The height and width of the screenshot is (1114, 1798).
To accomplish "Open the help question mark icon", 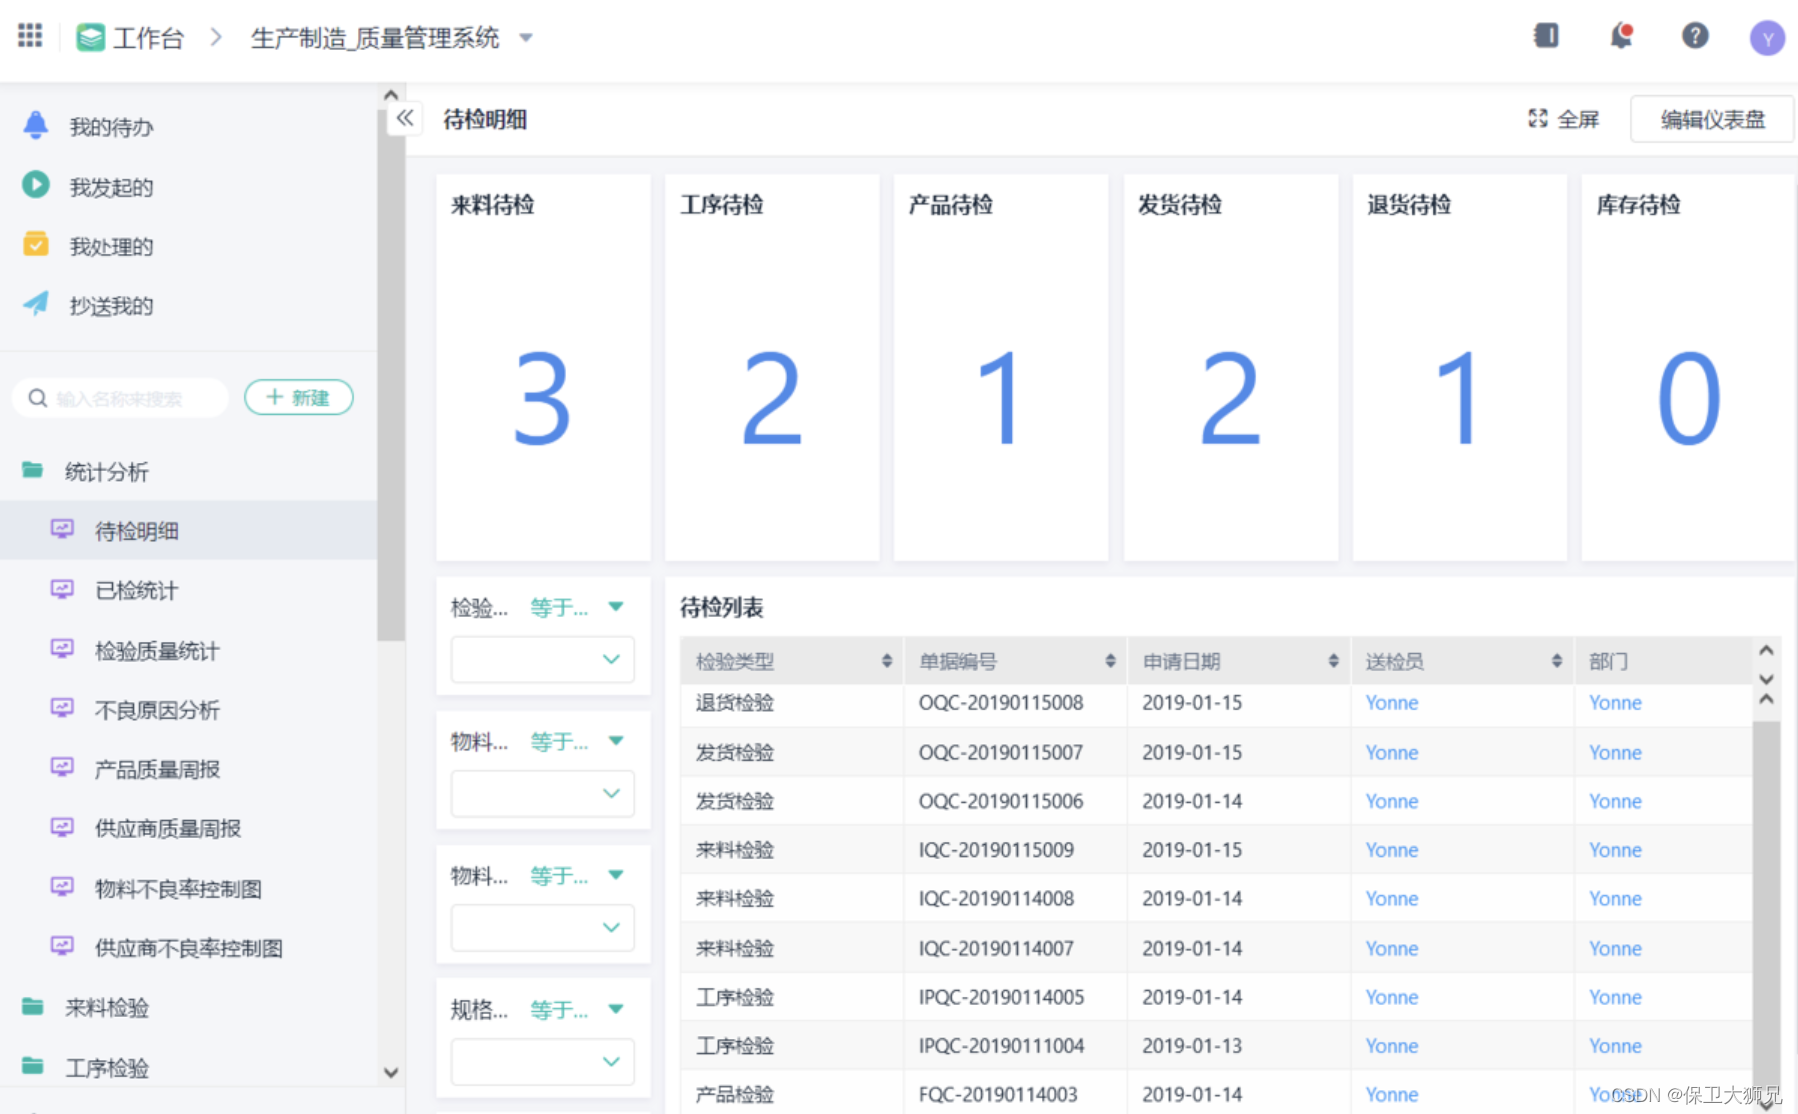I will tap(1695, 36).
